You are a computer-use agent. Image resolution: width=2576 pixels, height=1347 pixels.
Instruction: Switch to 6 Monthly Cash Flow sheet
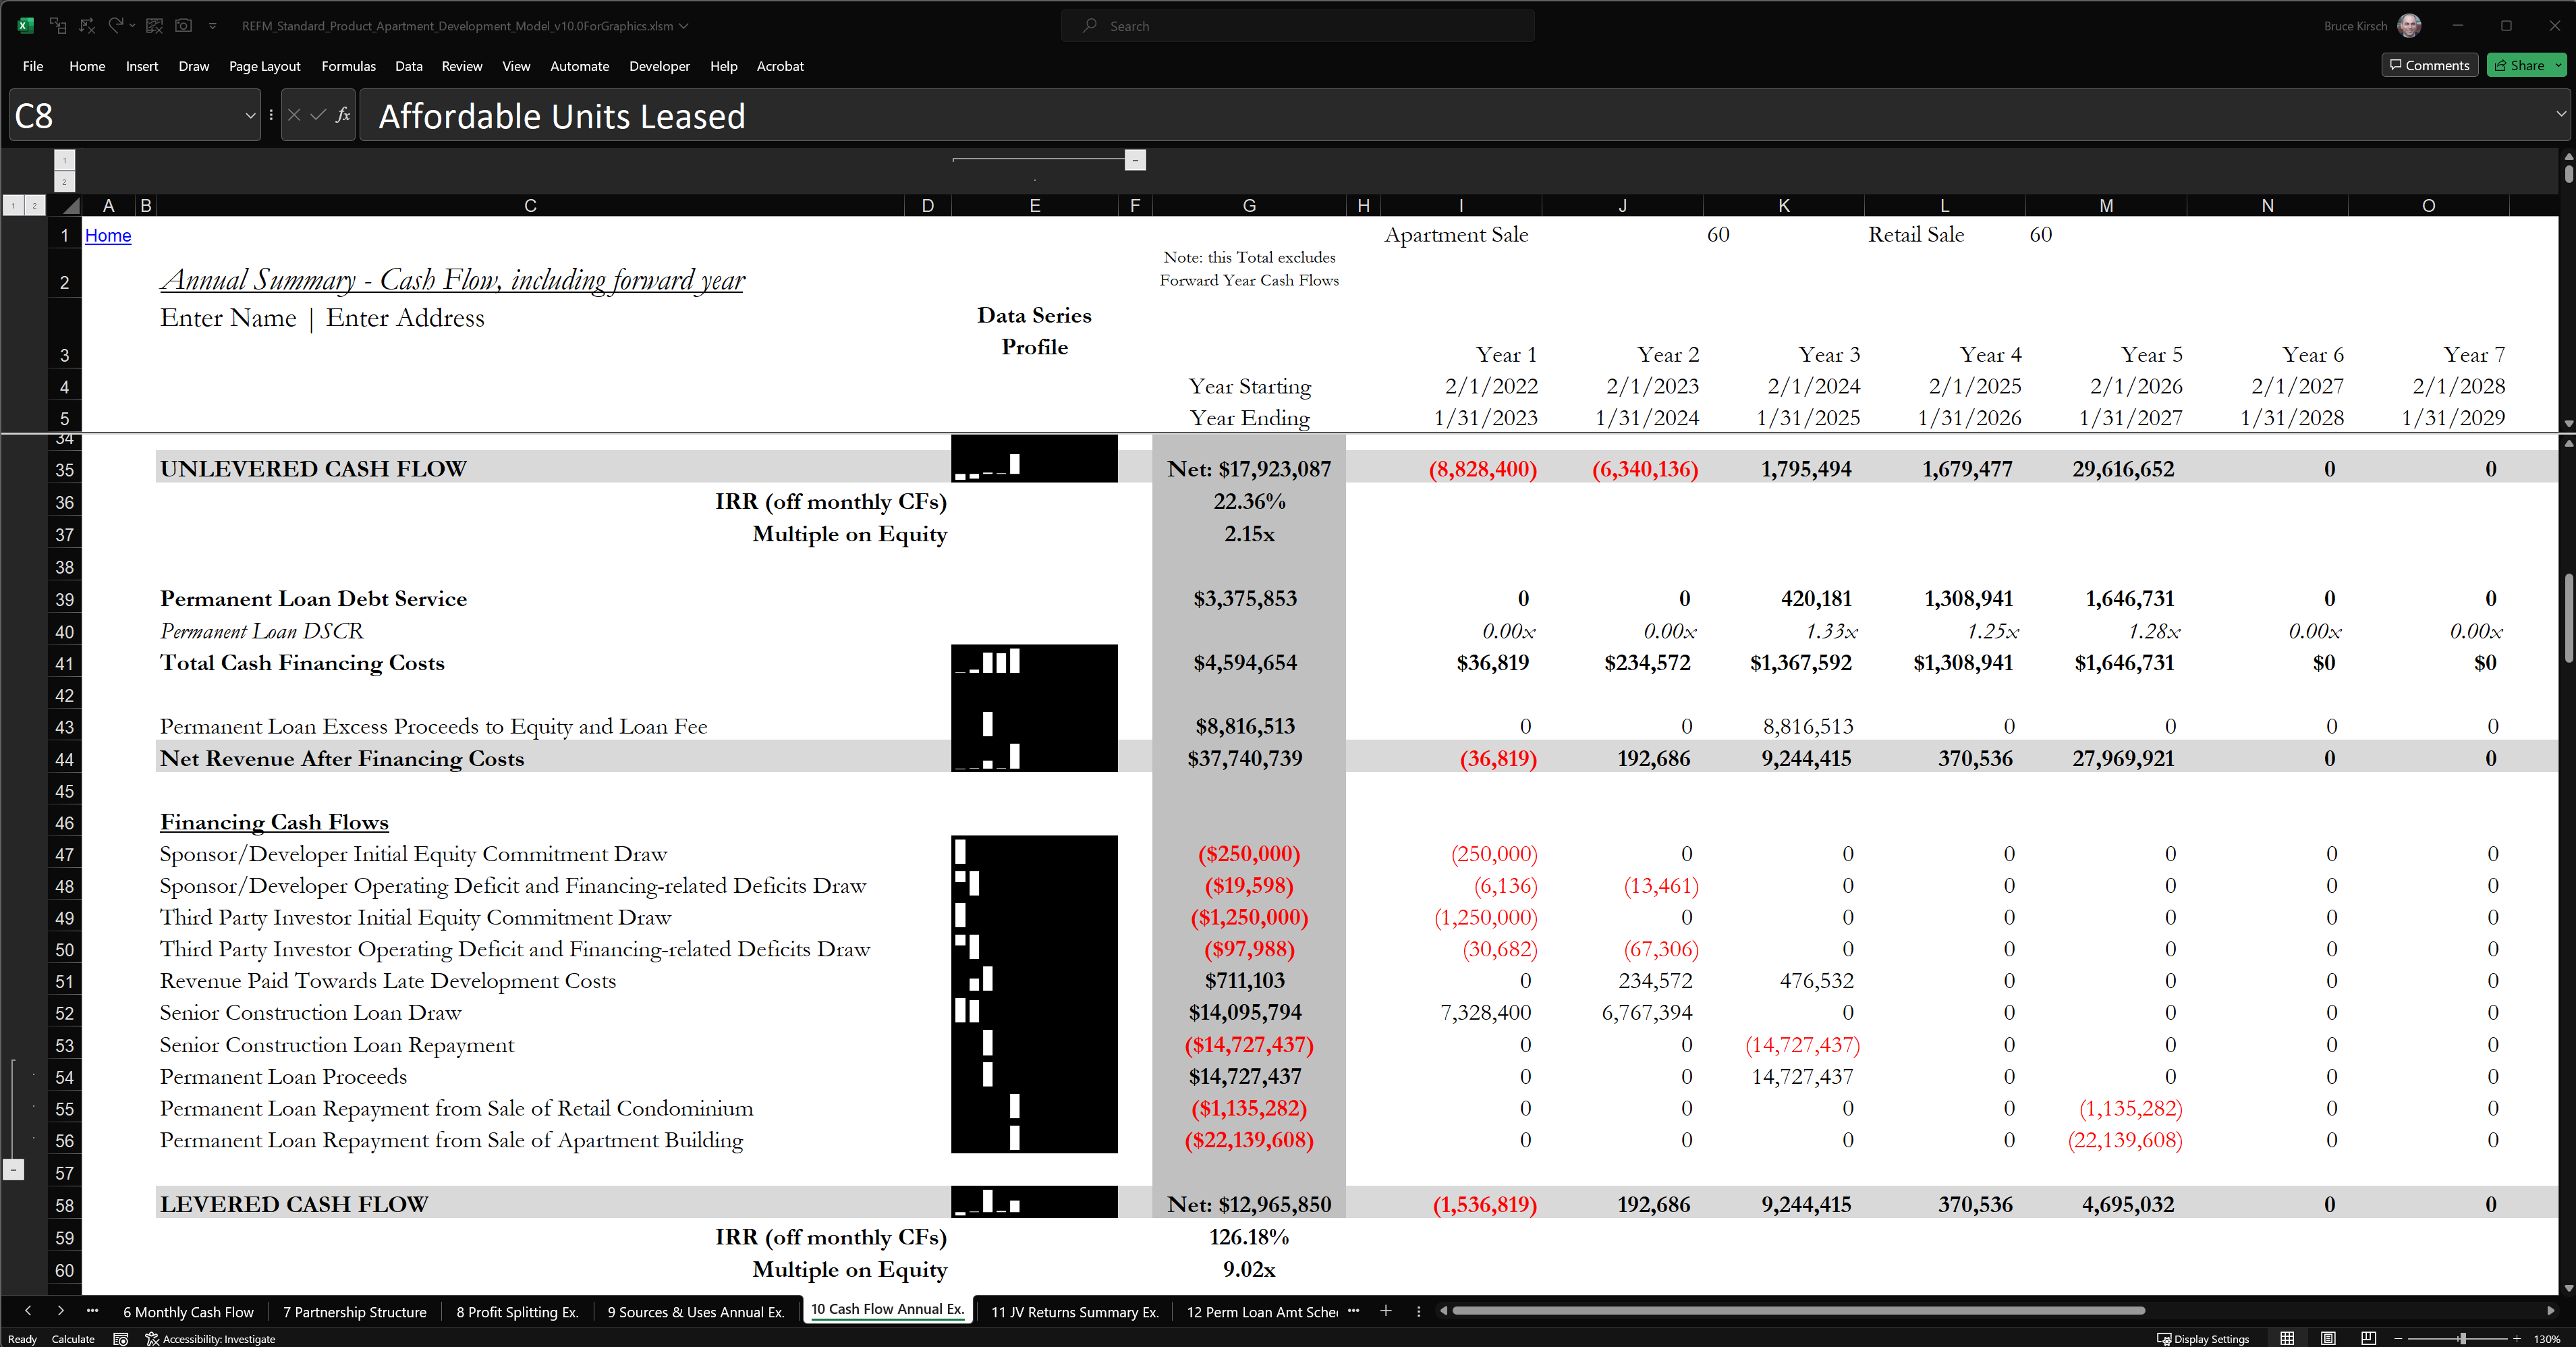click(x=188, y=1311)
